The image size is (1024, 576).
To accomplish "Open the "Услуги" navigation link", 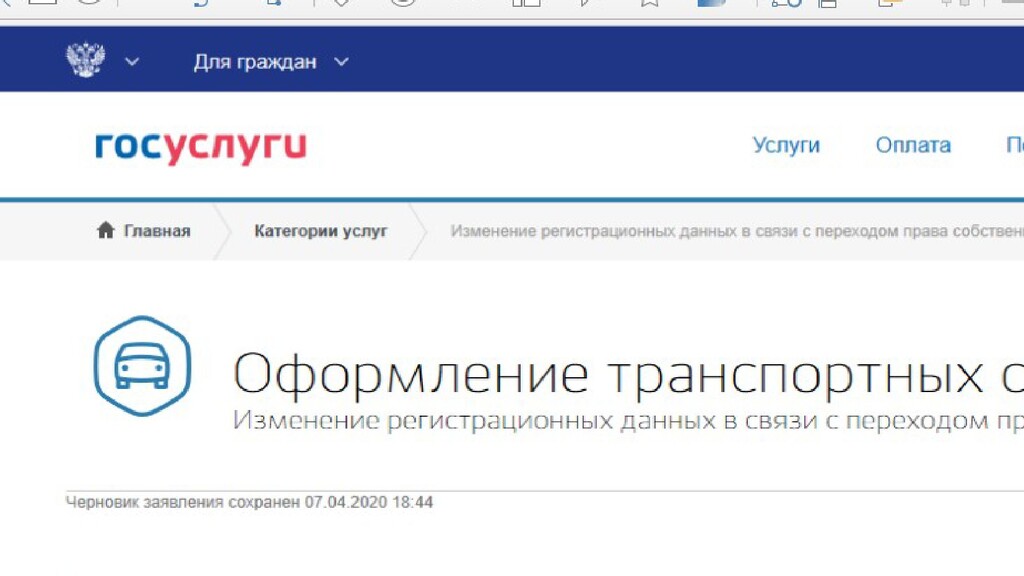I will click(x=786, y=145).
